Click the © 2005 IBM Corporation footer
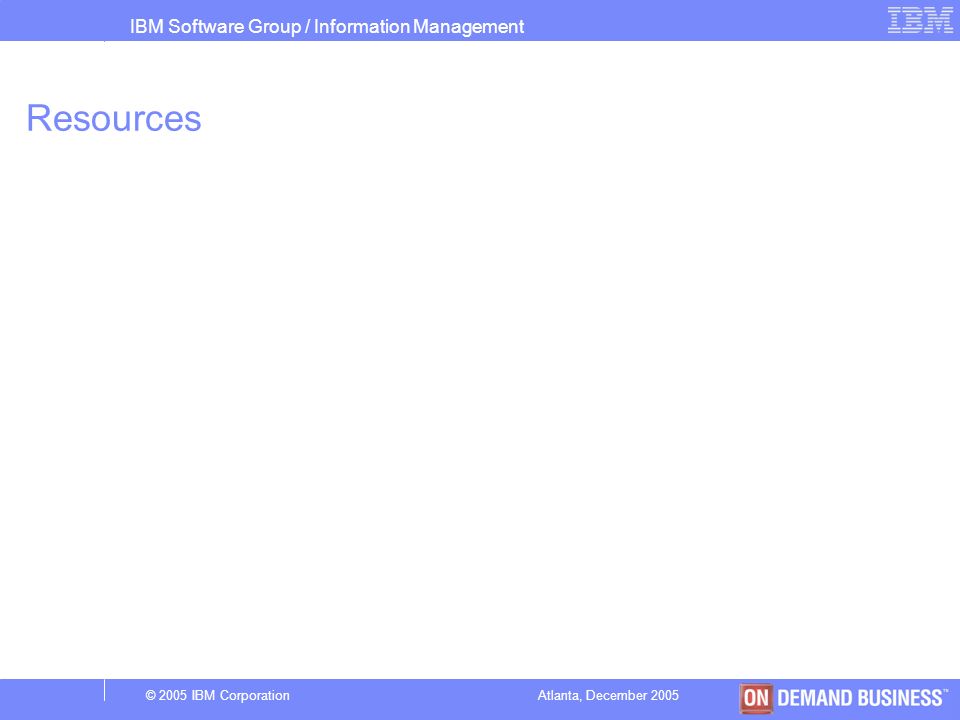This screenshot has height=720, width=960. [217, 696]
